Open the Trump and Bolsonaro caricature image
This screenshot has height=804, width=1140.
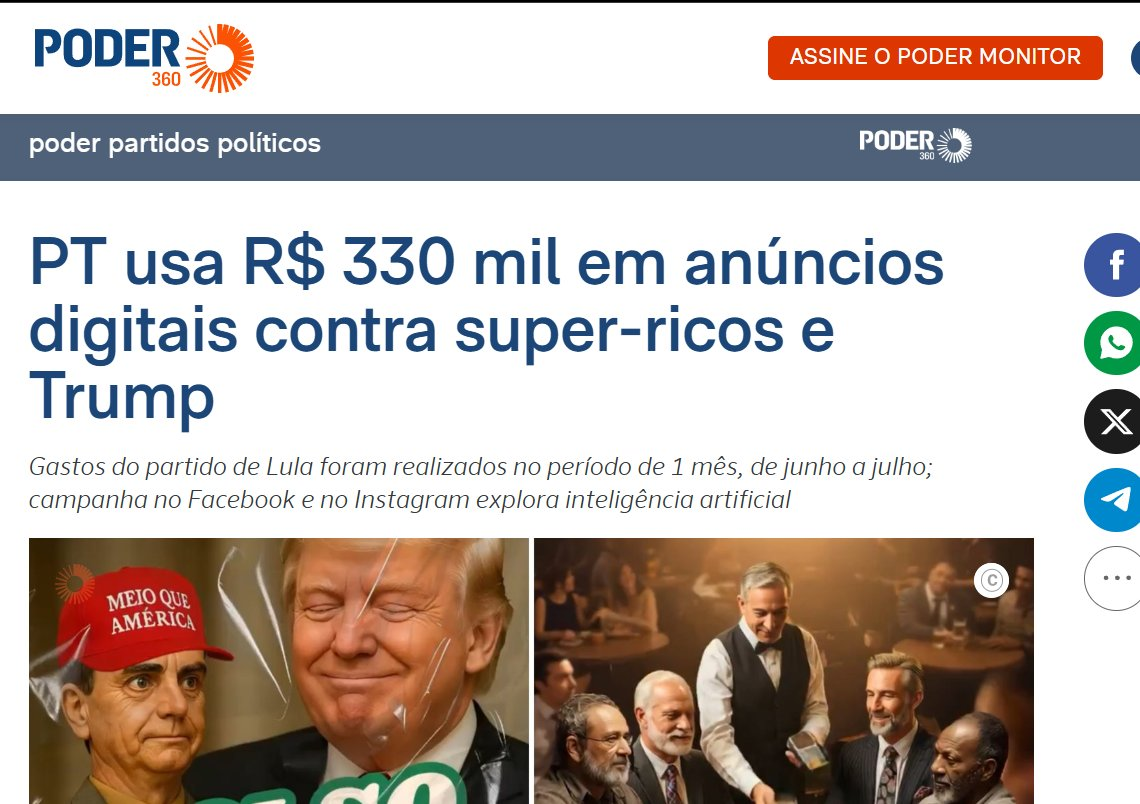coord(278,671)
